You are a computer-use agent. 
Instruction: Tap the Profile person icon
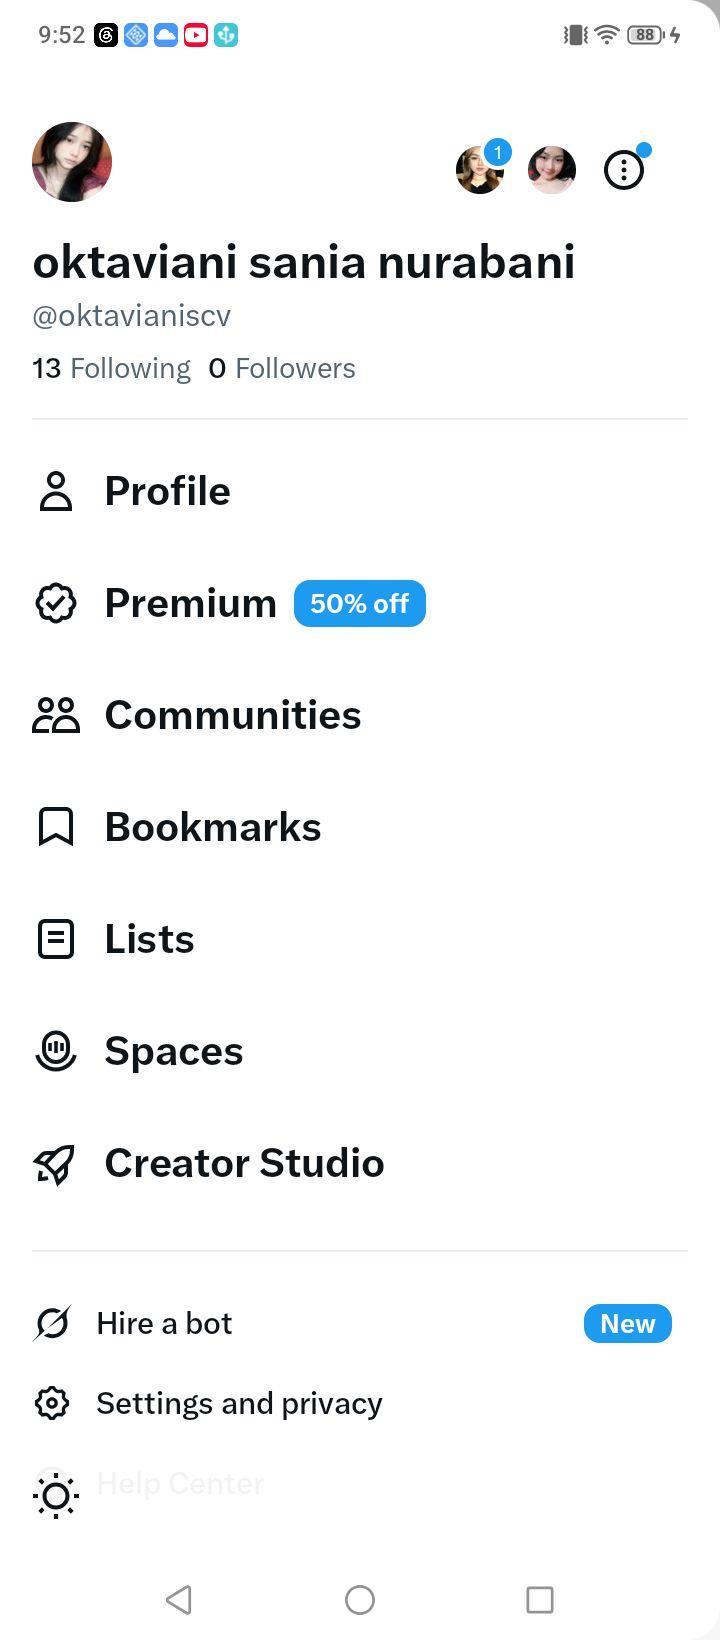point(56,492)
